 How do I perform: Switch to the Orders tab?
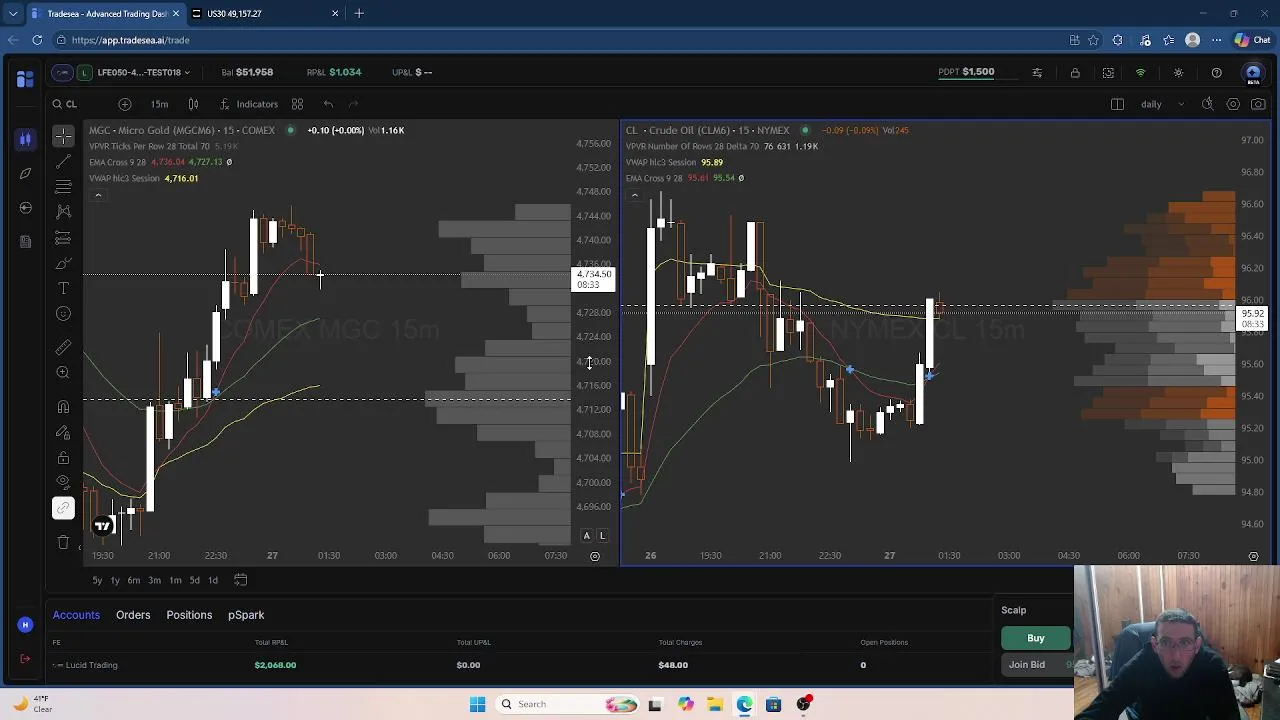(133, 615)
